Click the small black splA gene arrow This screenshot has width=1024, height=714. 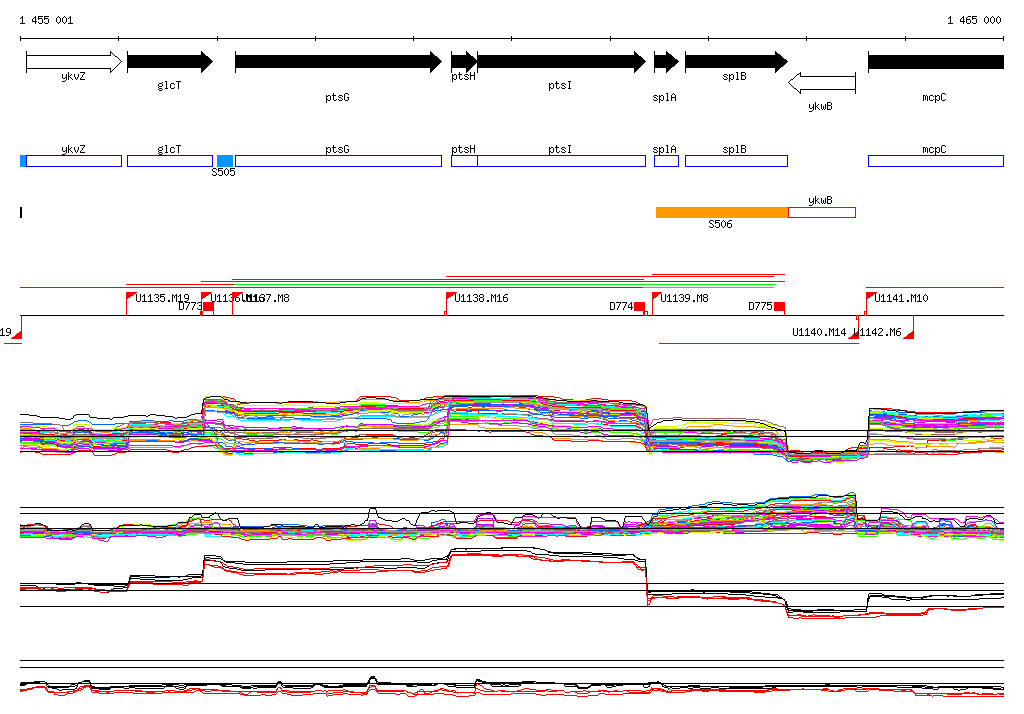coord(667,62)
